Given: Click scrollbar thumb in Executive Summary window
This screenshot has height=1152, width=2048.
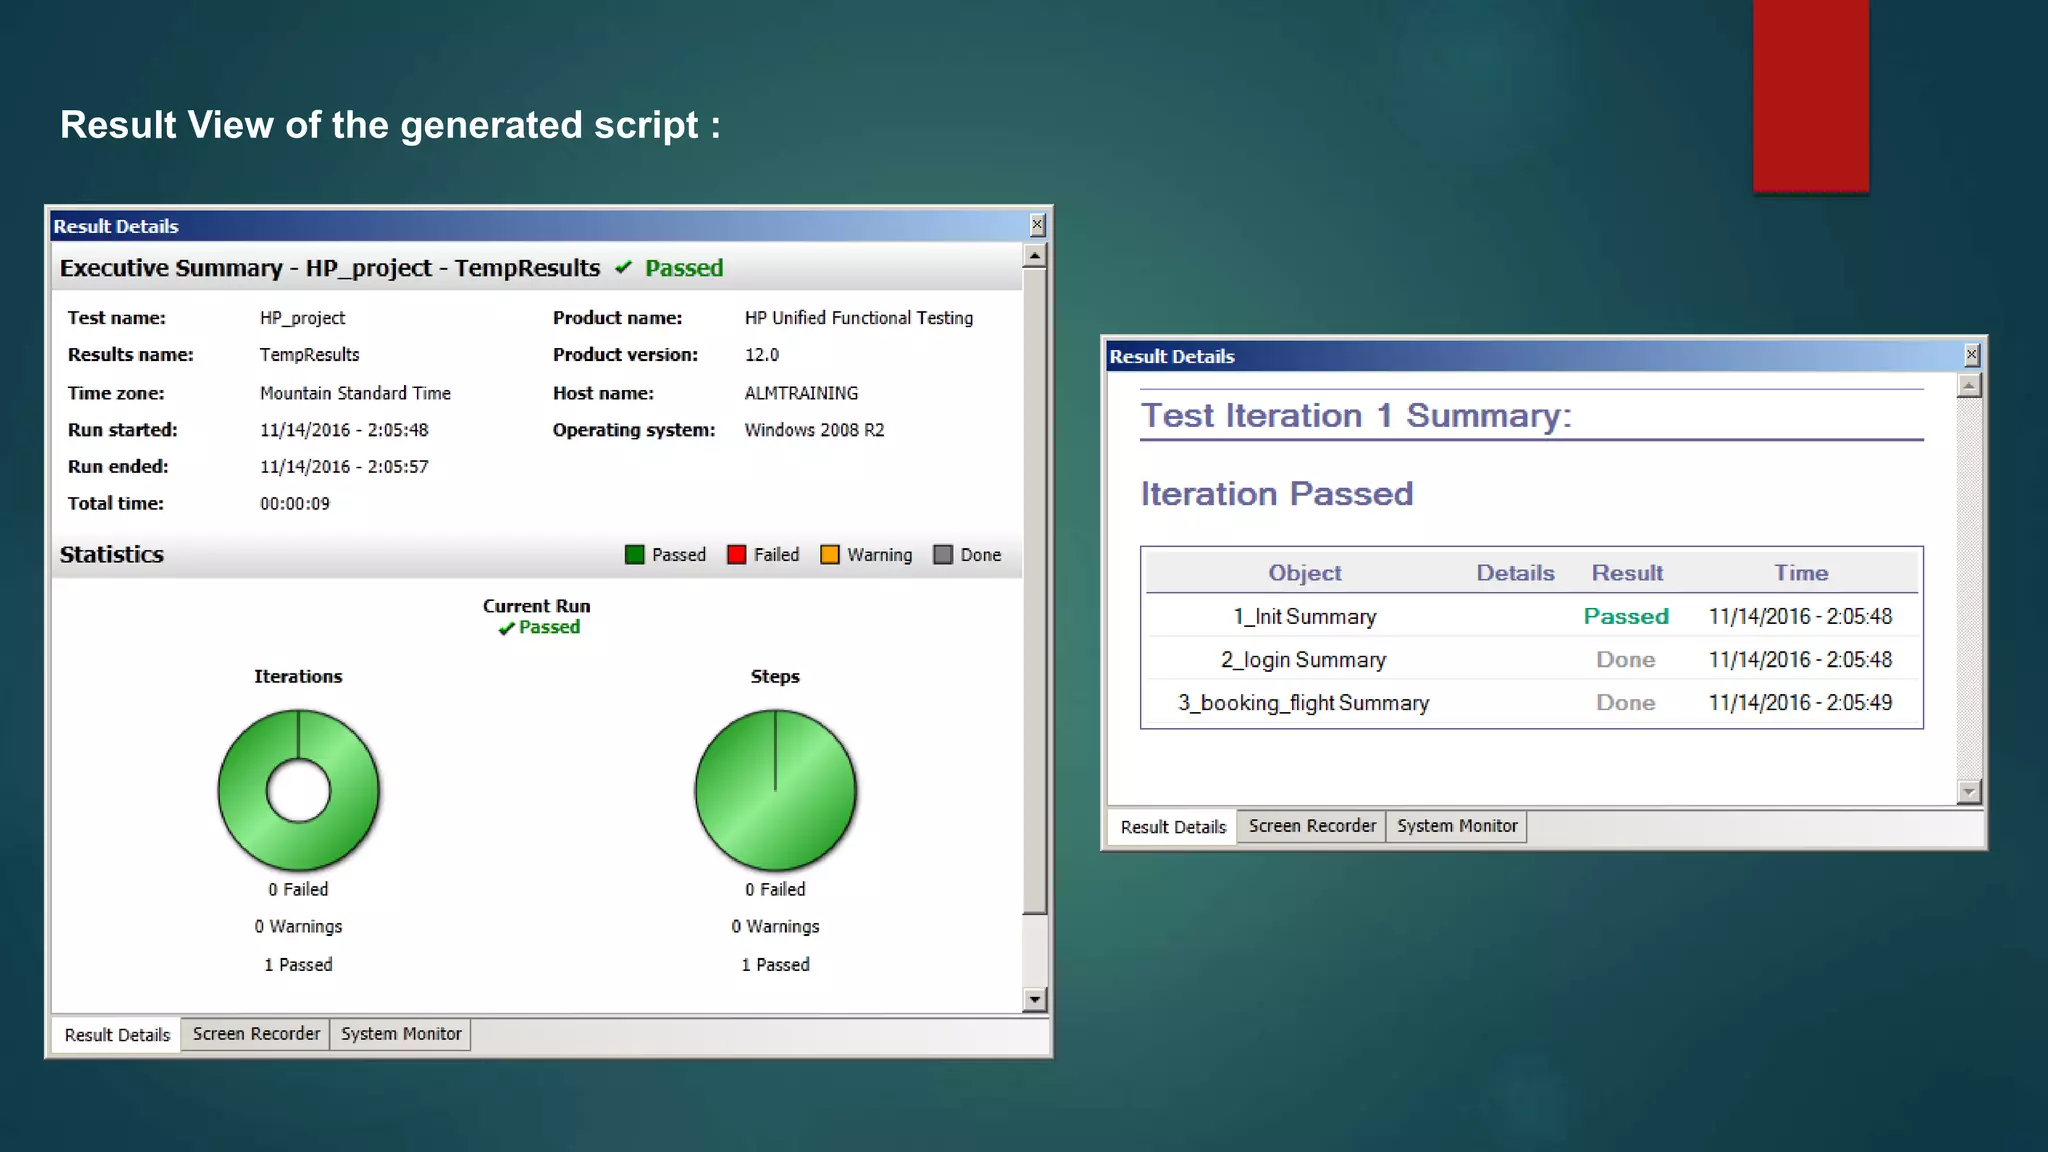Looking at the screenshot, I should 1035,590.
